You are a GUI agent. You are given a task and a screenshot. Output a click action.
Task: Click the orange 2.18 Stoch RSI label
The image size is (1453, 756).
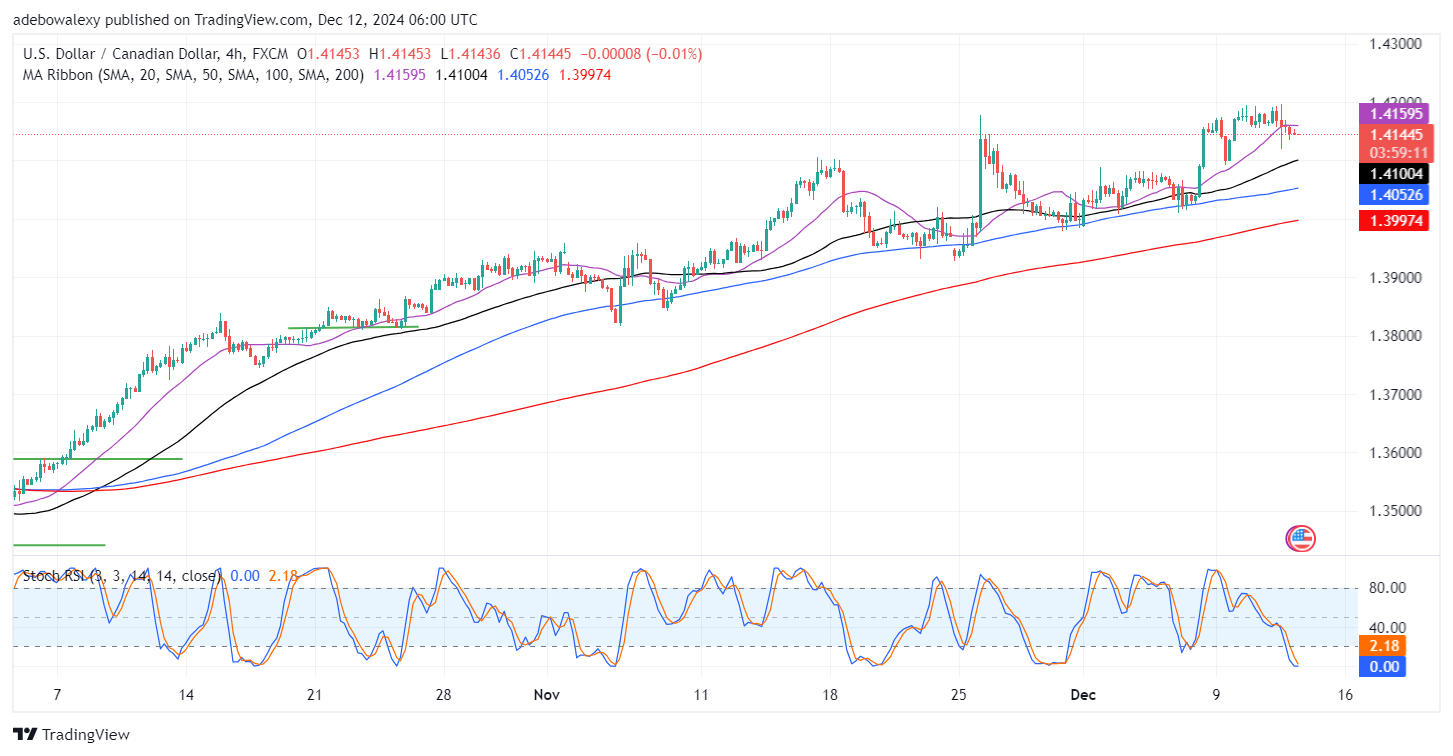tap(1383, 645)
